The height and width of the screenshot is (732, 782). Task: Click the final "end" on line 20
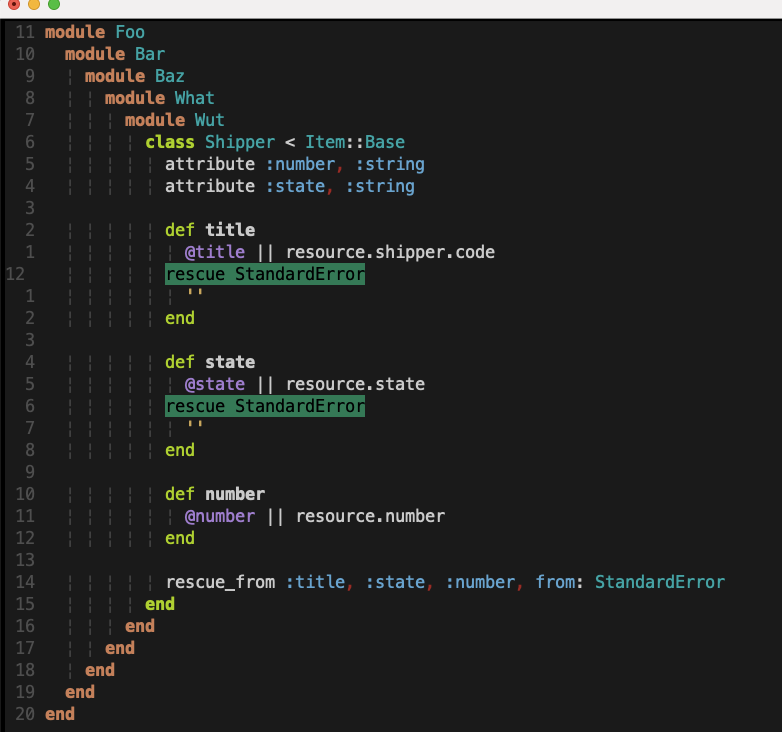(60, 714)
